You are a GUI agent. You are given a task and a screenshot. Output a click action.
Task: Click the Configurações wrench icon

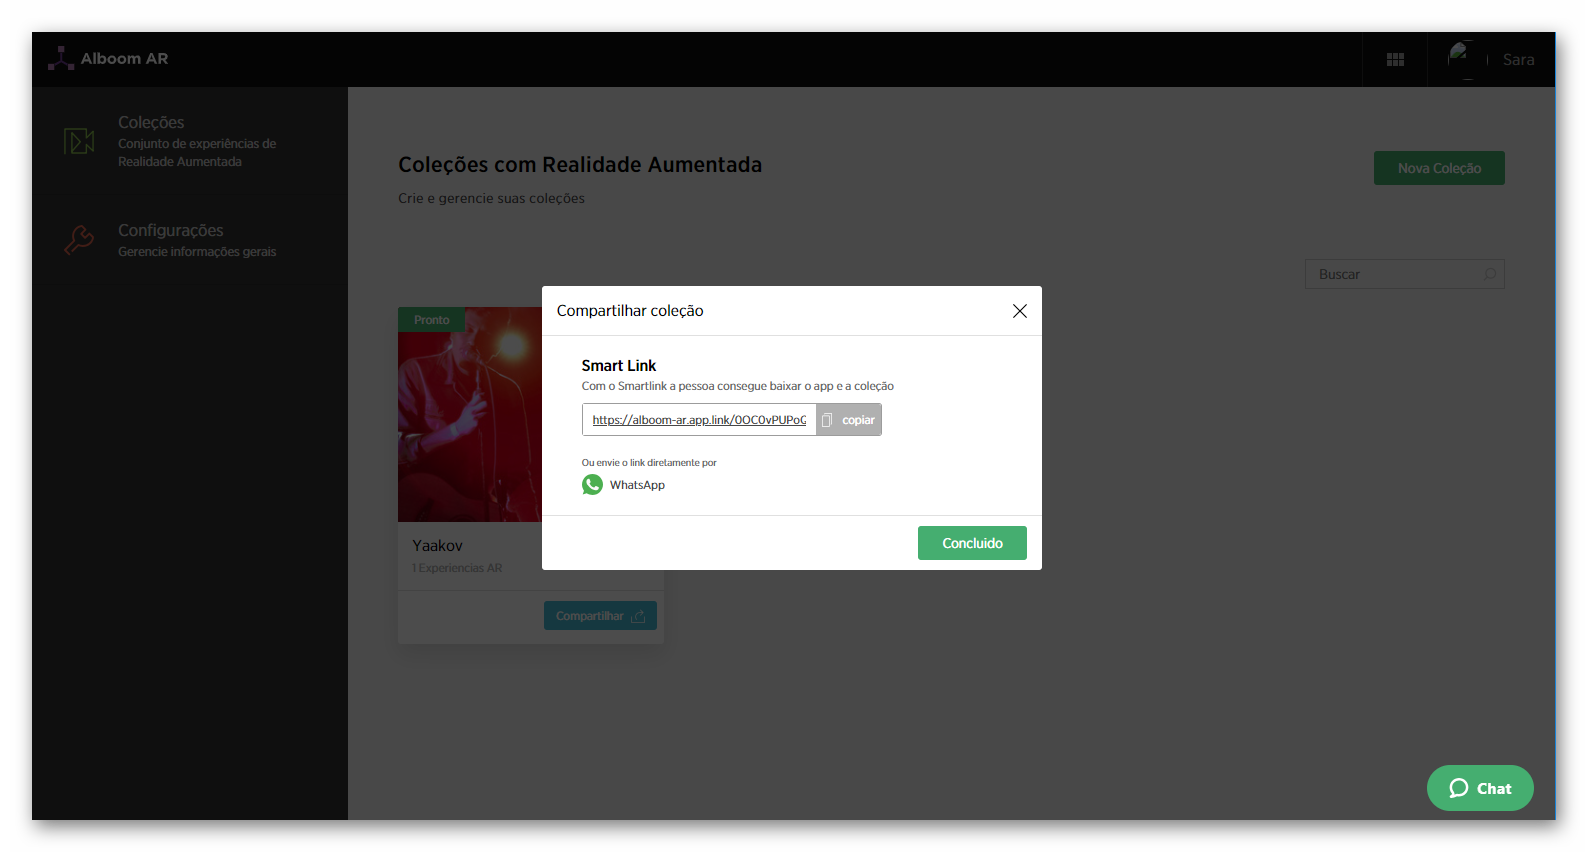click(79, 240)
